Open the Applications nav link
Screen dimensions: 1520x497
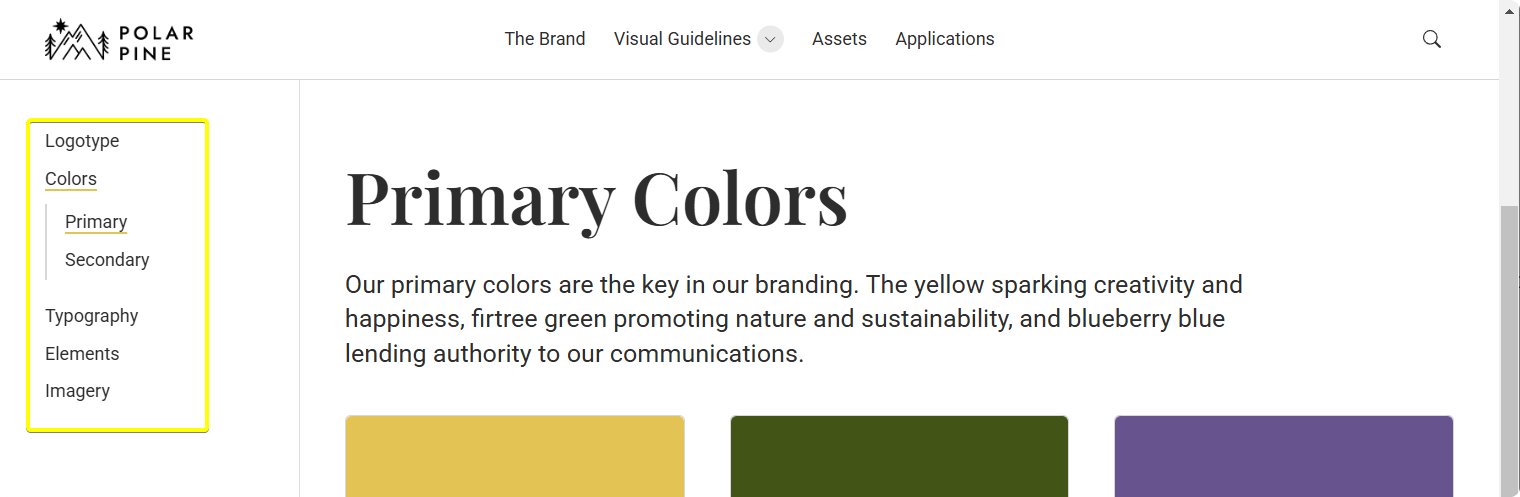click(945, 39)
